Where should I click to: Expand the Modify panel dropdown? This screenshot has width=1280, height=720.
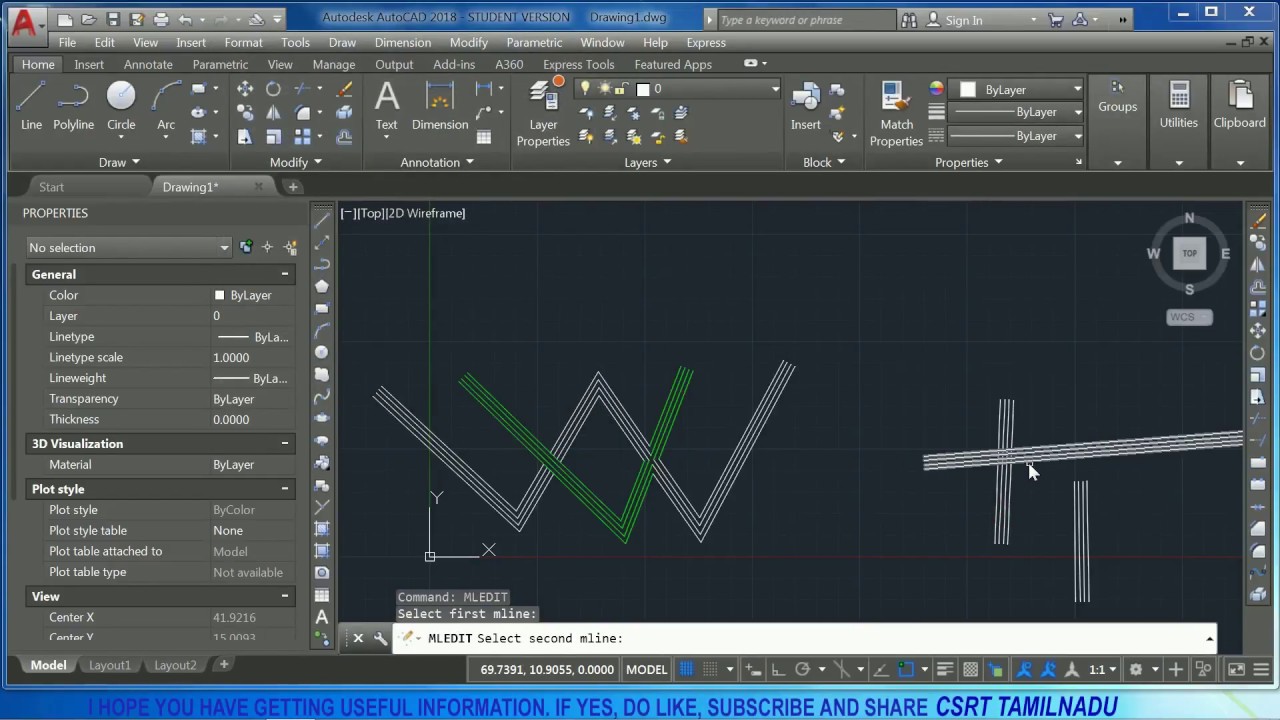pyautogui.click(x=296, y=162)
